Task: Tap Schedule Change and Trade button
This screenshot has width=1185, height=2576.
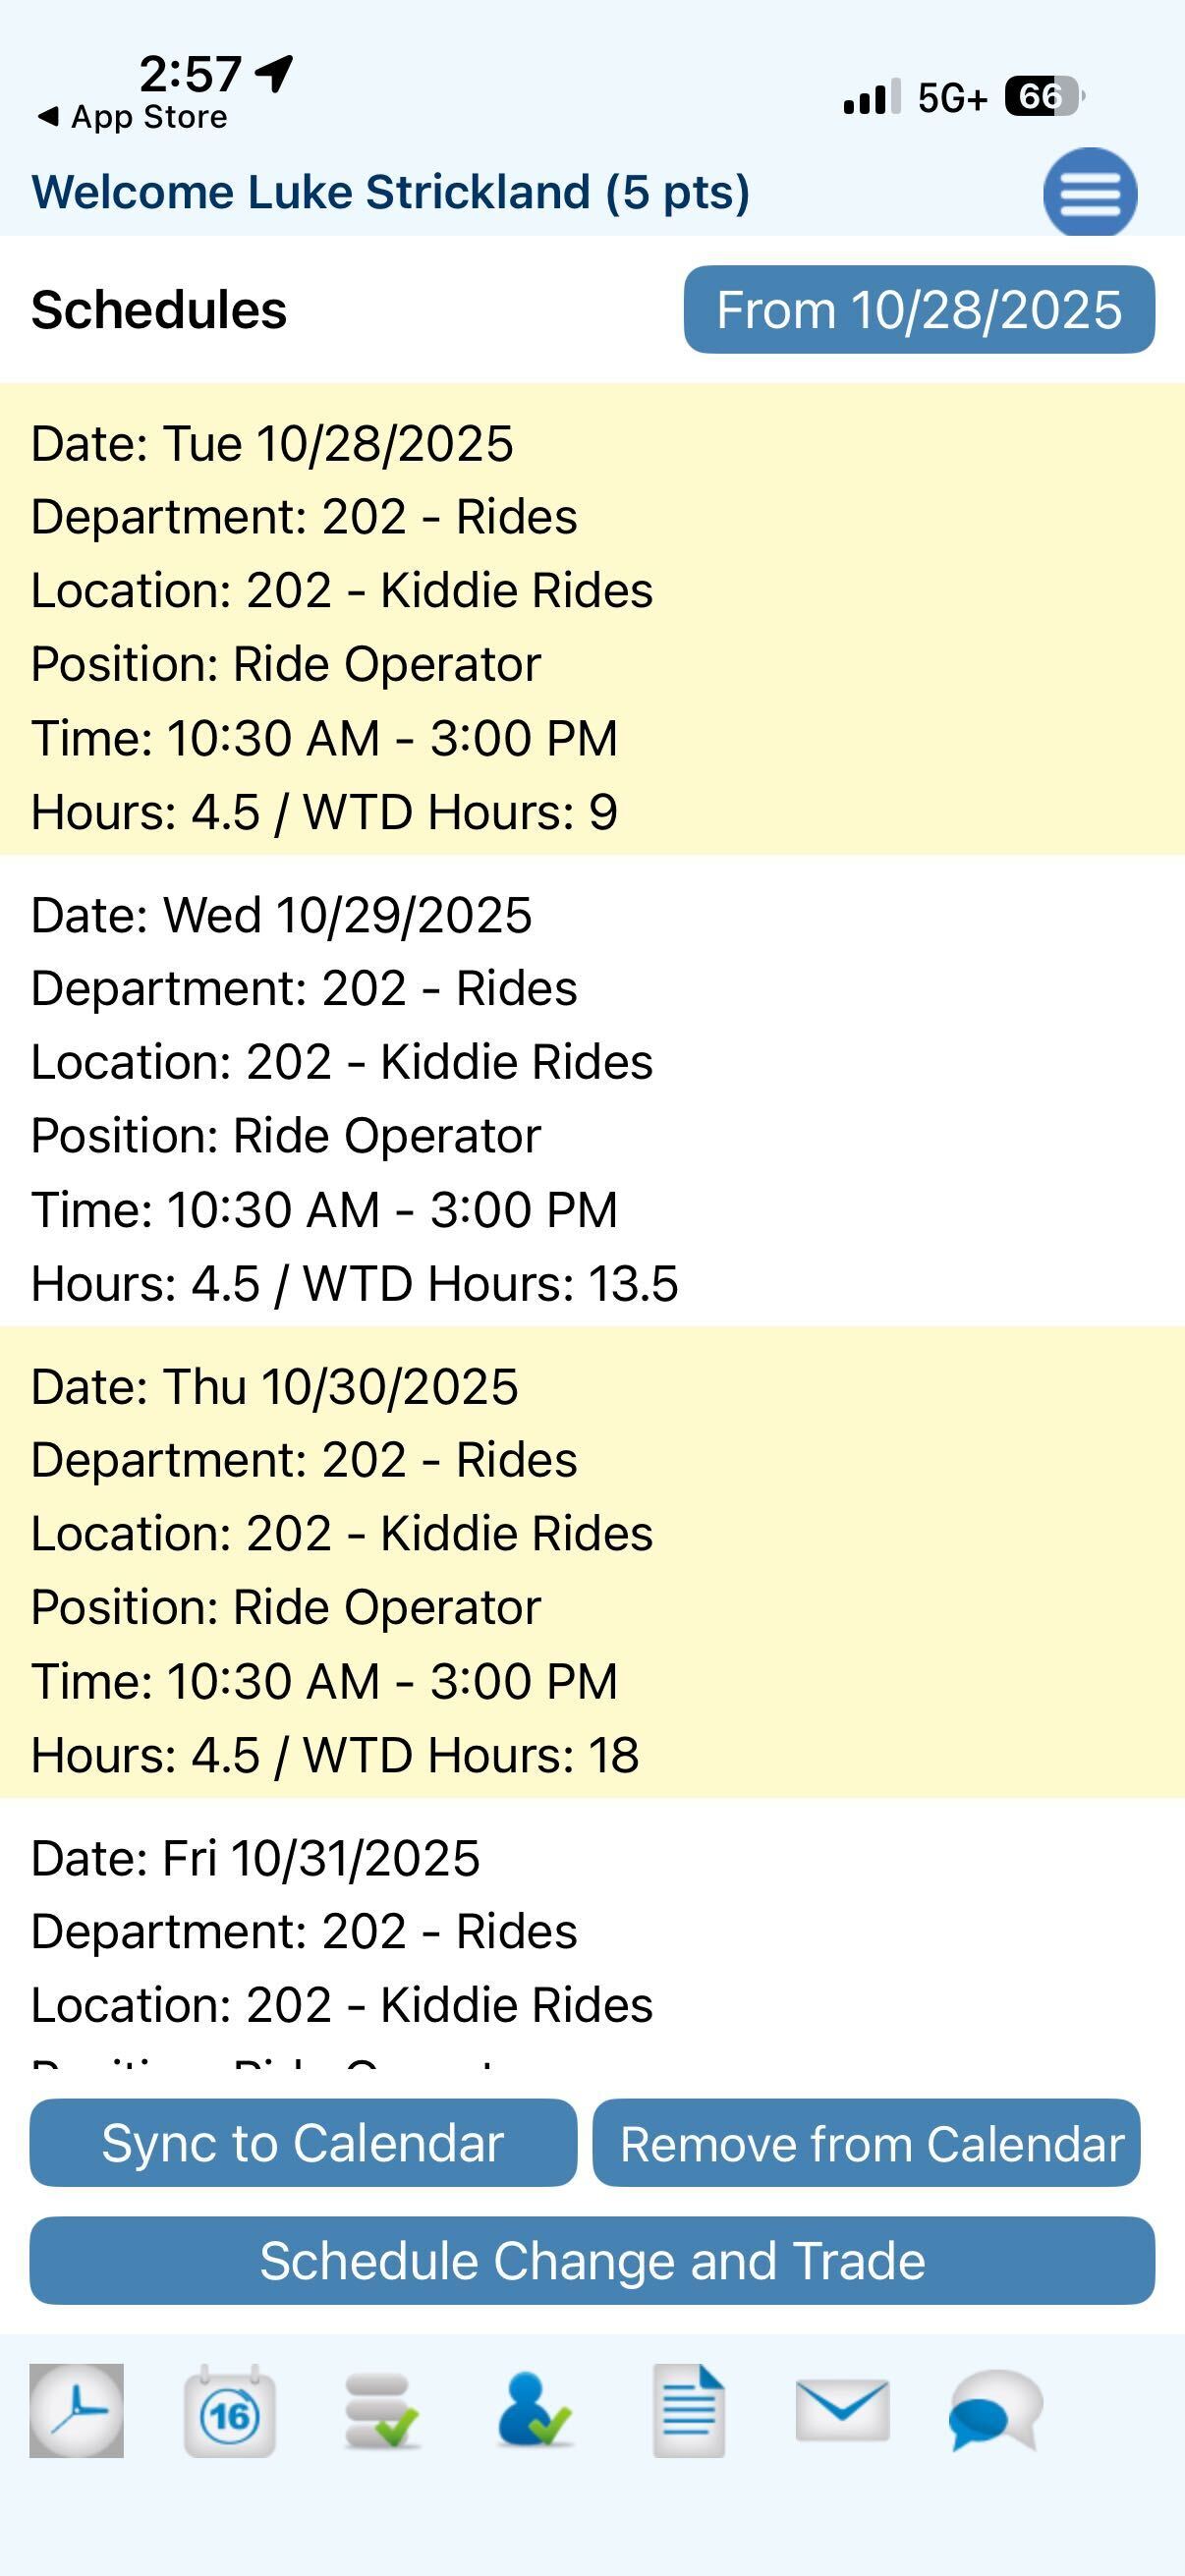Action: coord(592,2261)
